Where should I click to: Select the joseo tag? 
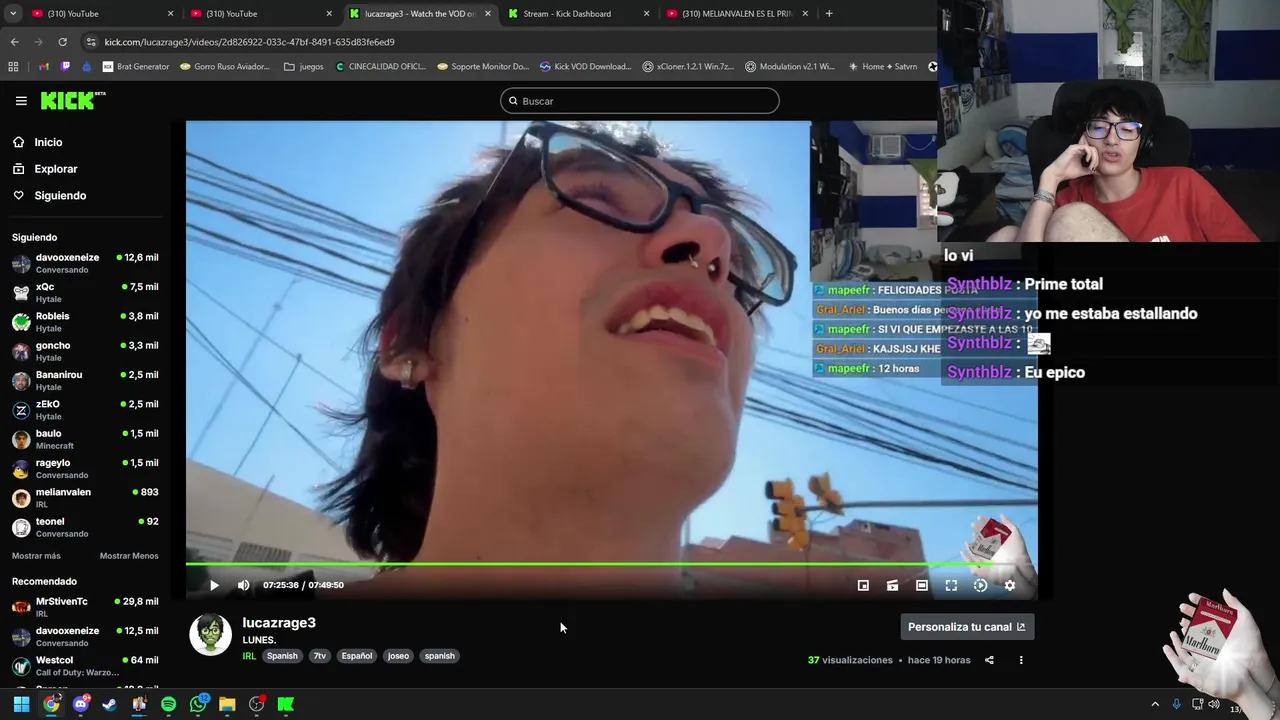tap(398, 656)
